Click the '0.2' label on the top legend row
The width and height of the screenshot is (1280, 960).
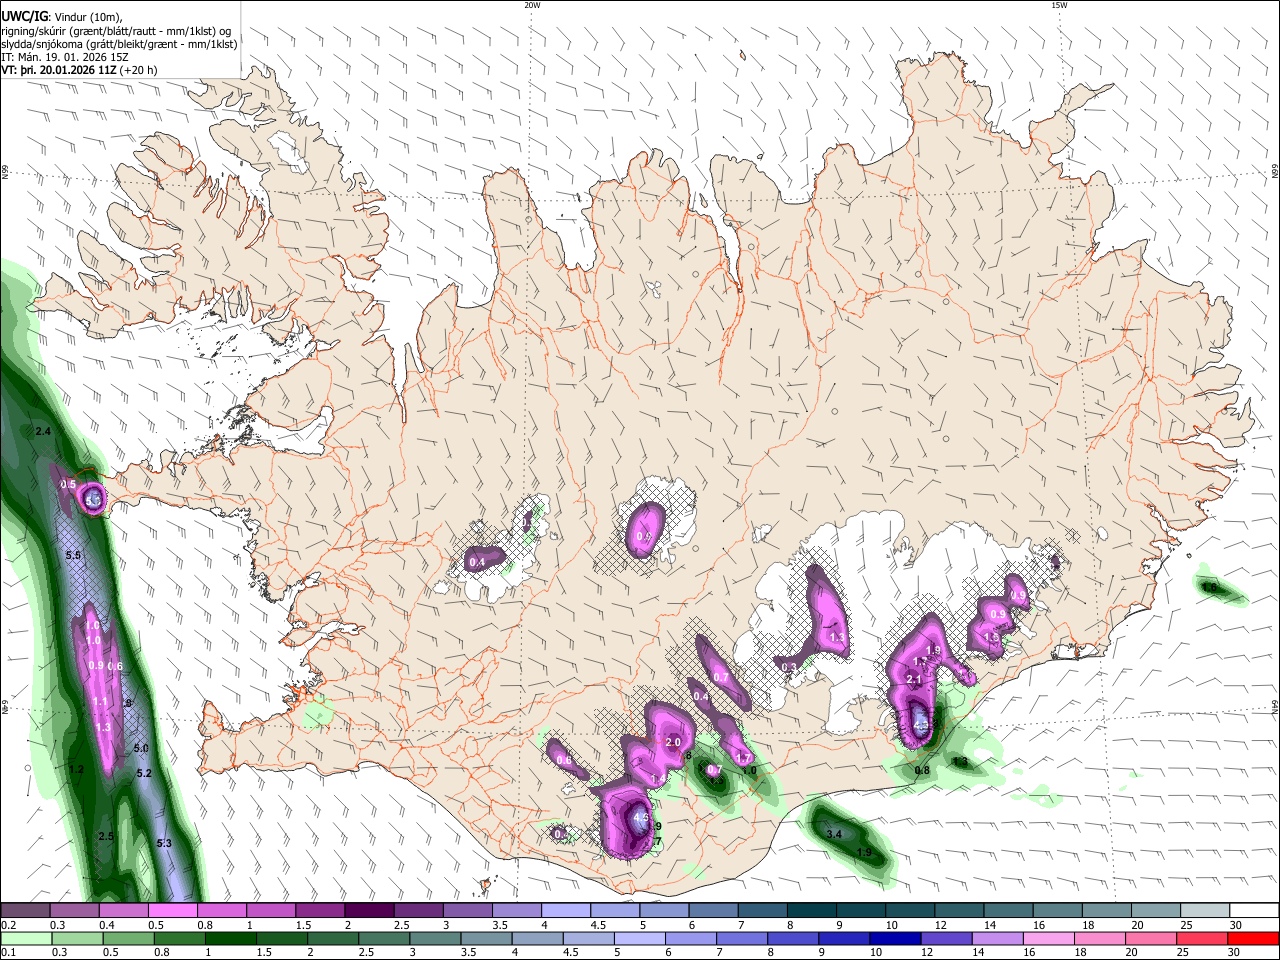7,925
